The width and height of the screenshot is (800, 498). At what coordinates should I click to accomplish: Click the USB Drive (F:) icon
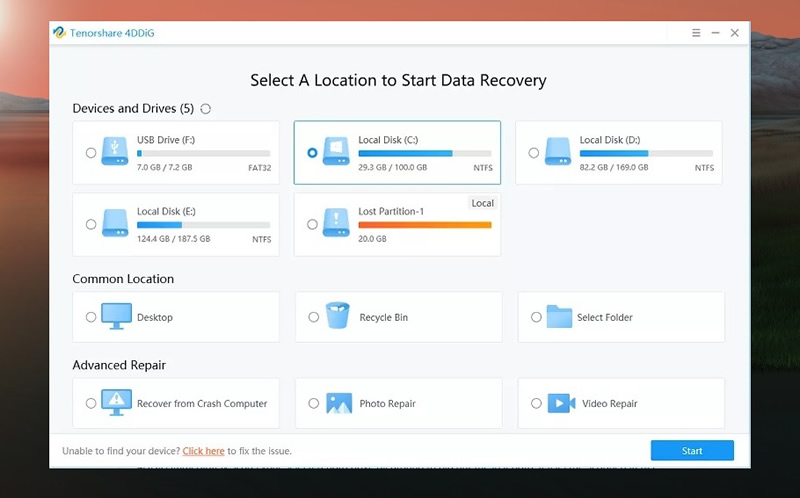coord(115,151)
